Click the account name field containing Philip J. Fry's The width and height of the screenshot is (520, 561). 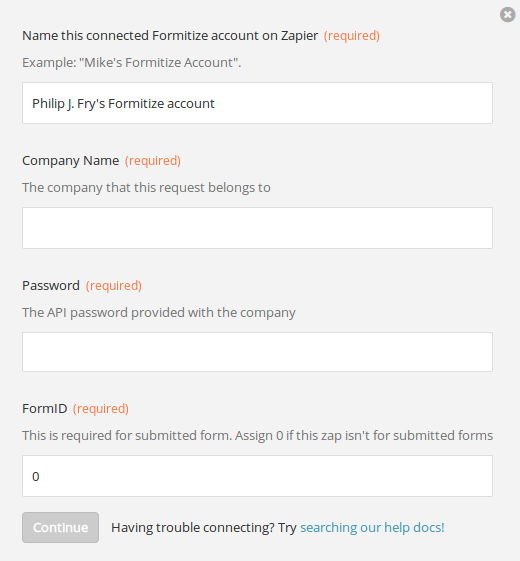coord(257,103)
